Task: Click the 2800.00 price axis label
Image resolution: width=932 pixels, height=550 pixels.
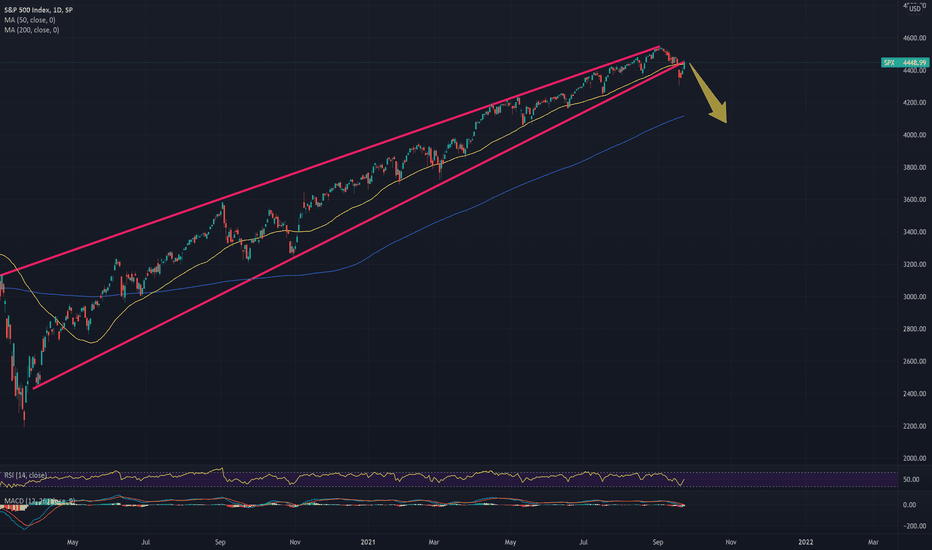Action: click(914, 329)
